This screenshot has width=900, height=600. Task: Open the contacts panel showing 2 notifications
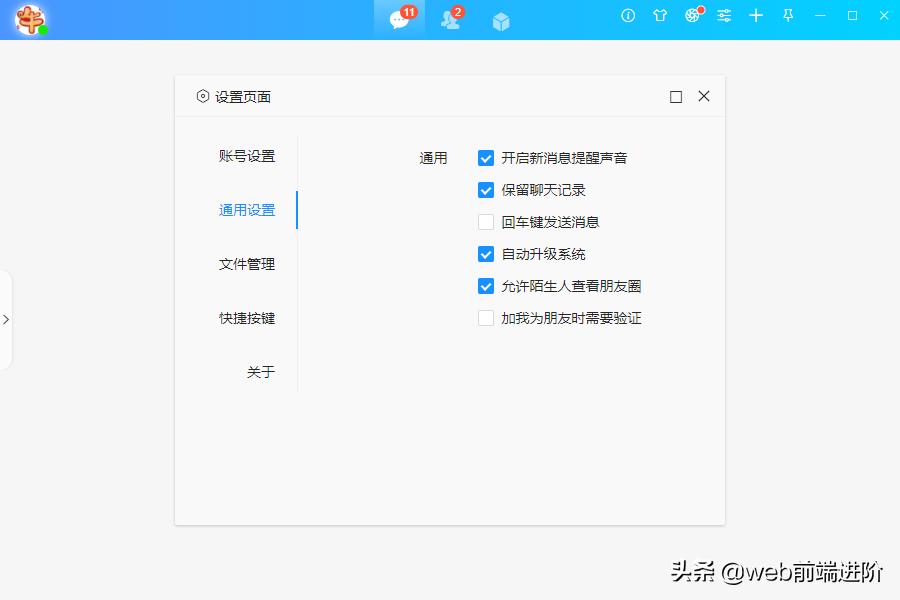(x=448, y=20)
